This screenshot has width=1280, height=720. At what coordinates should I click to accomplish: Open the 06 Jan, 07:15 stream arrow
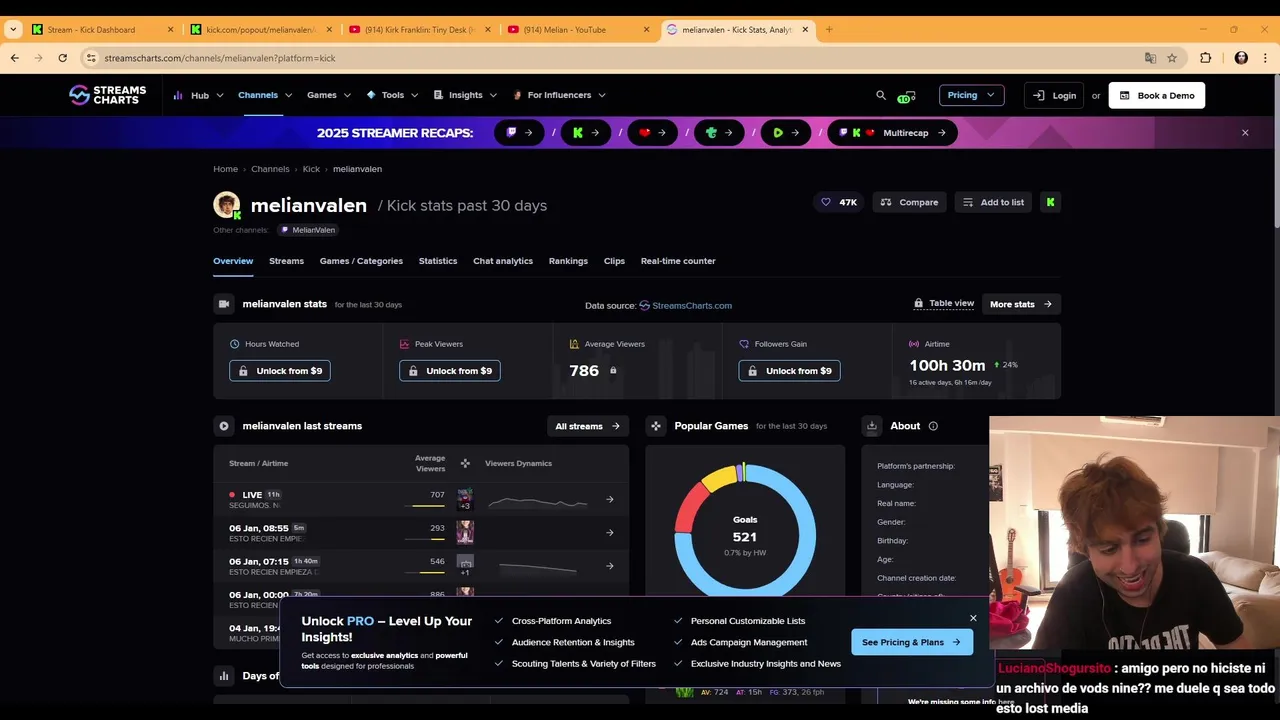point(610,566)
